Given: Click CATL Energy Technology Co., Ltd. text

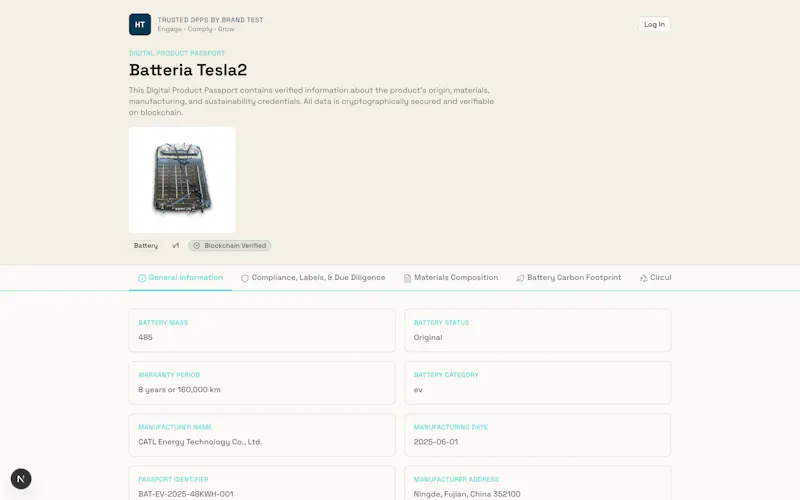Looking at the screenshot, I should pyautogui.click(x=200, y=442).
